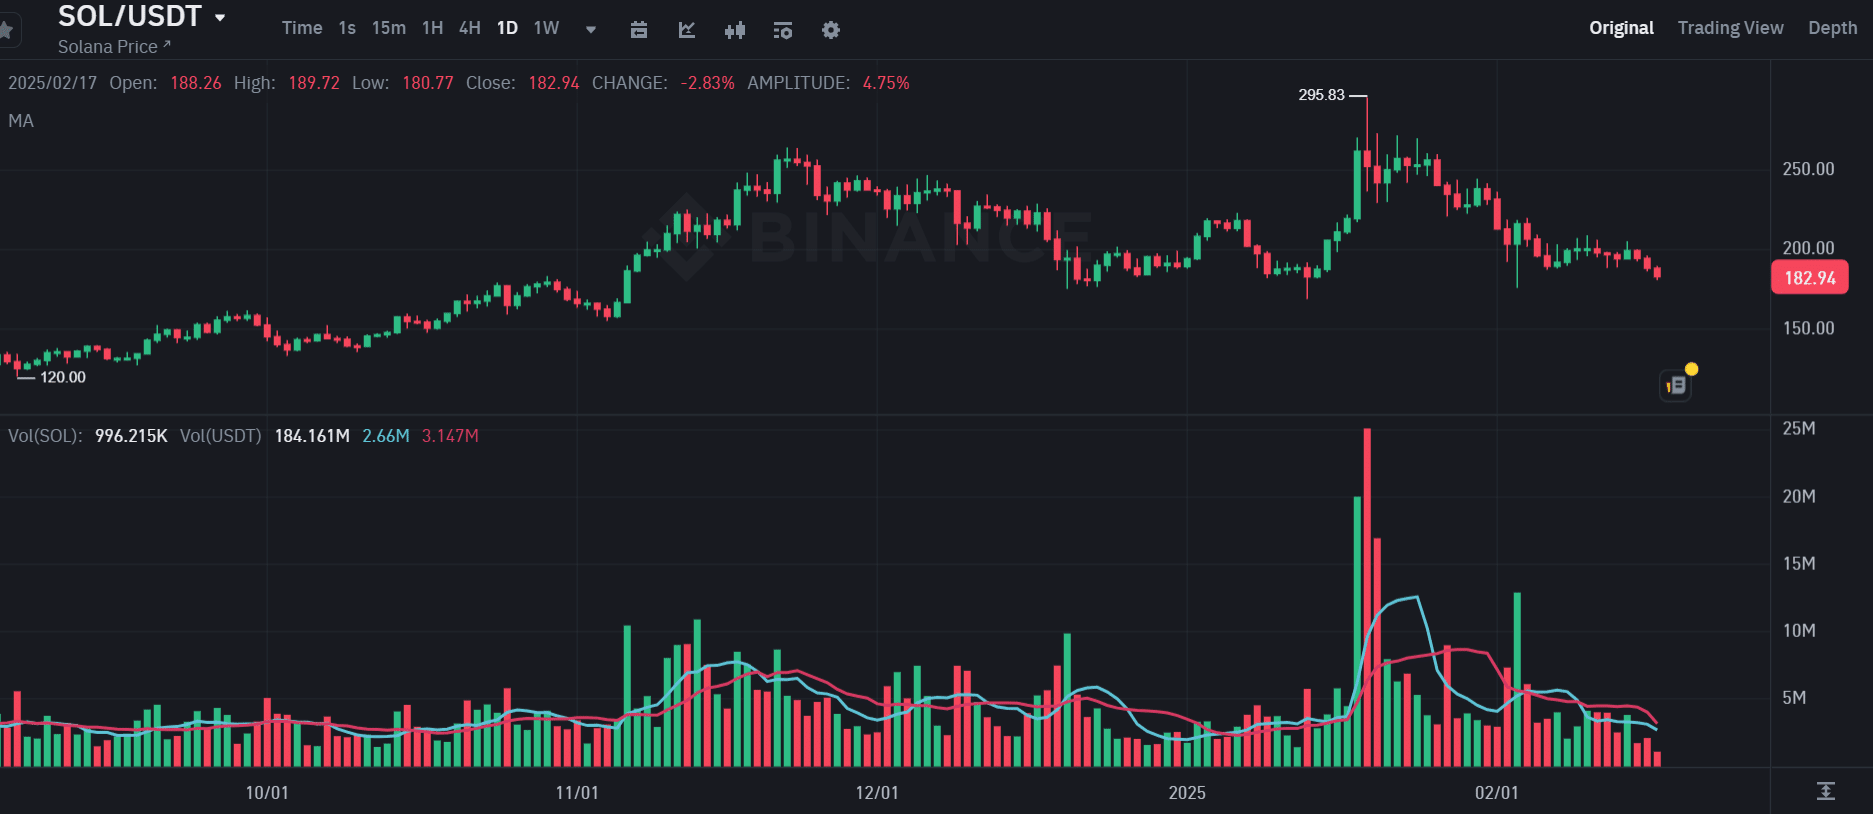This screenshot has width=1873, height=814.
Task: Click the auto-fit scale icon at bottom right
Action: (1825, 791)
